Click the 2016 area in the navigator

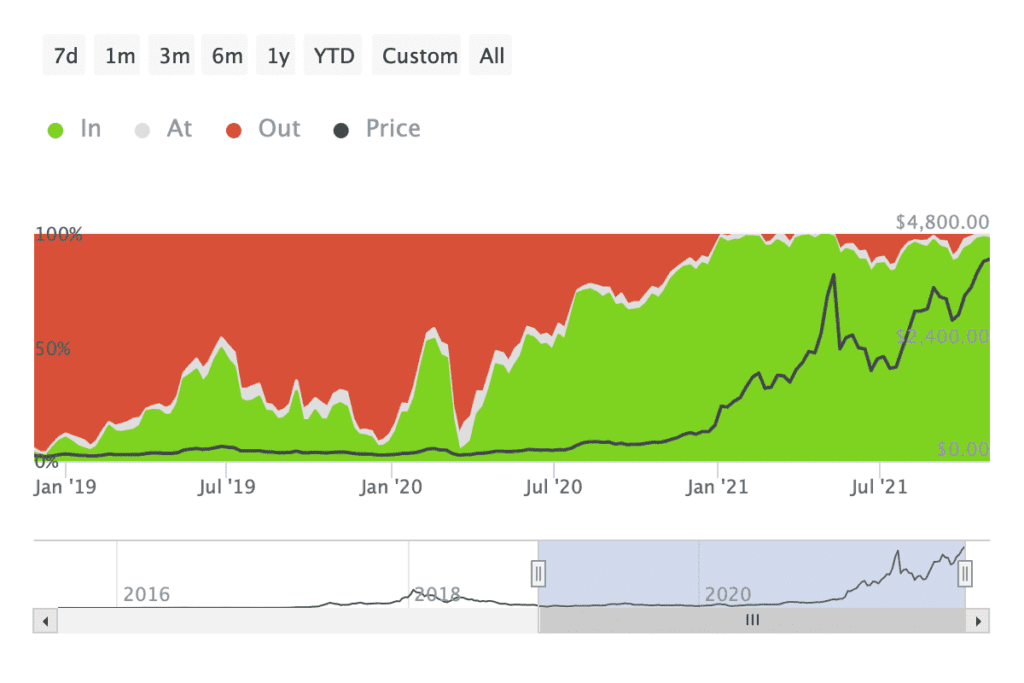pos(146,594)
